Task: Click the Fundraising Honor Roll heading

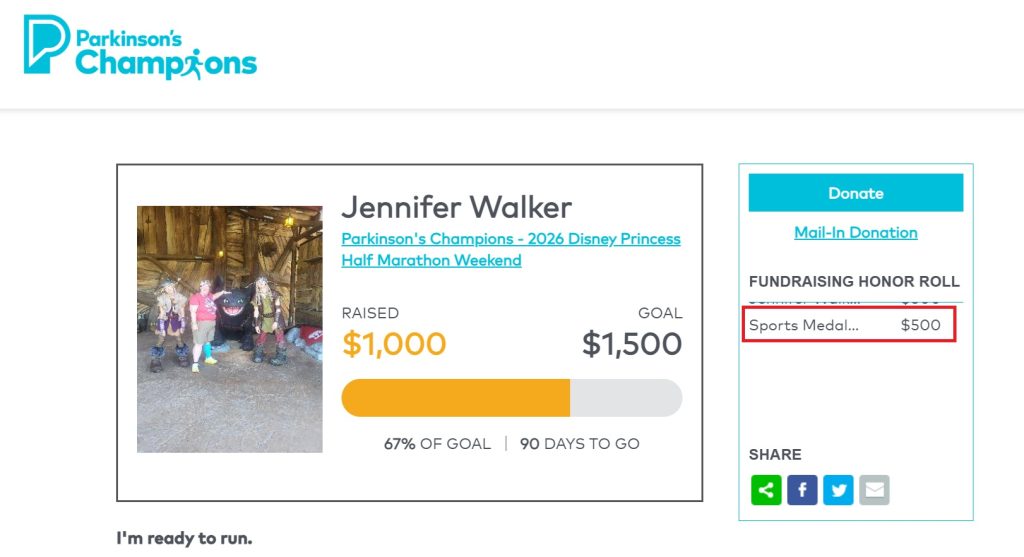Action: tap(854, 282)
